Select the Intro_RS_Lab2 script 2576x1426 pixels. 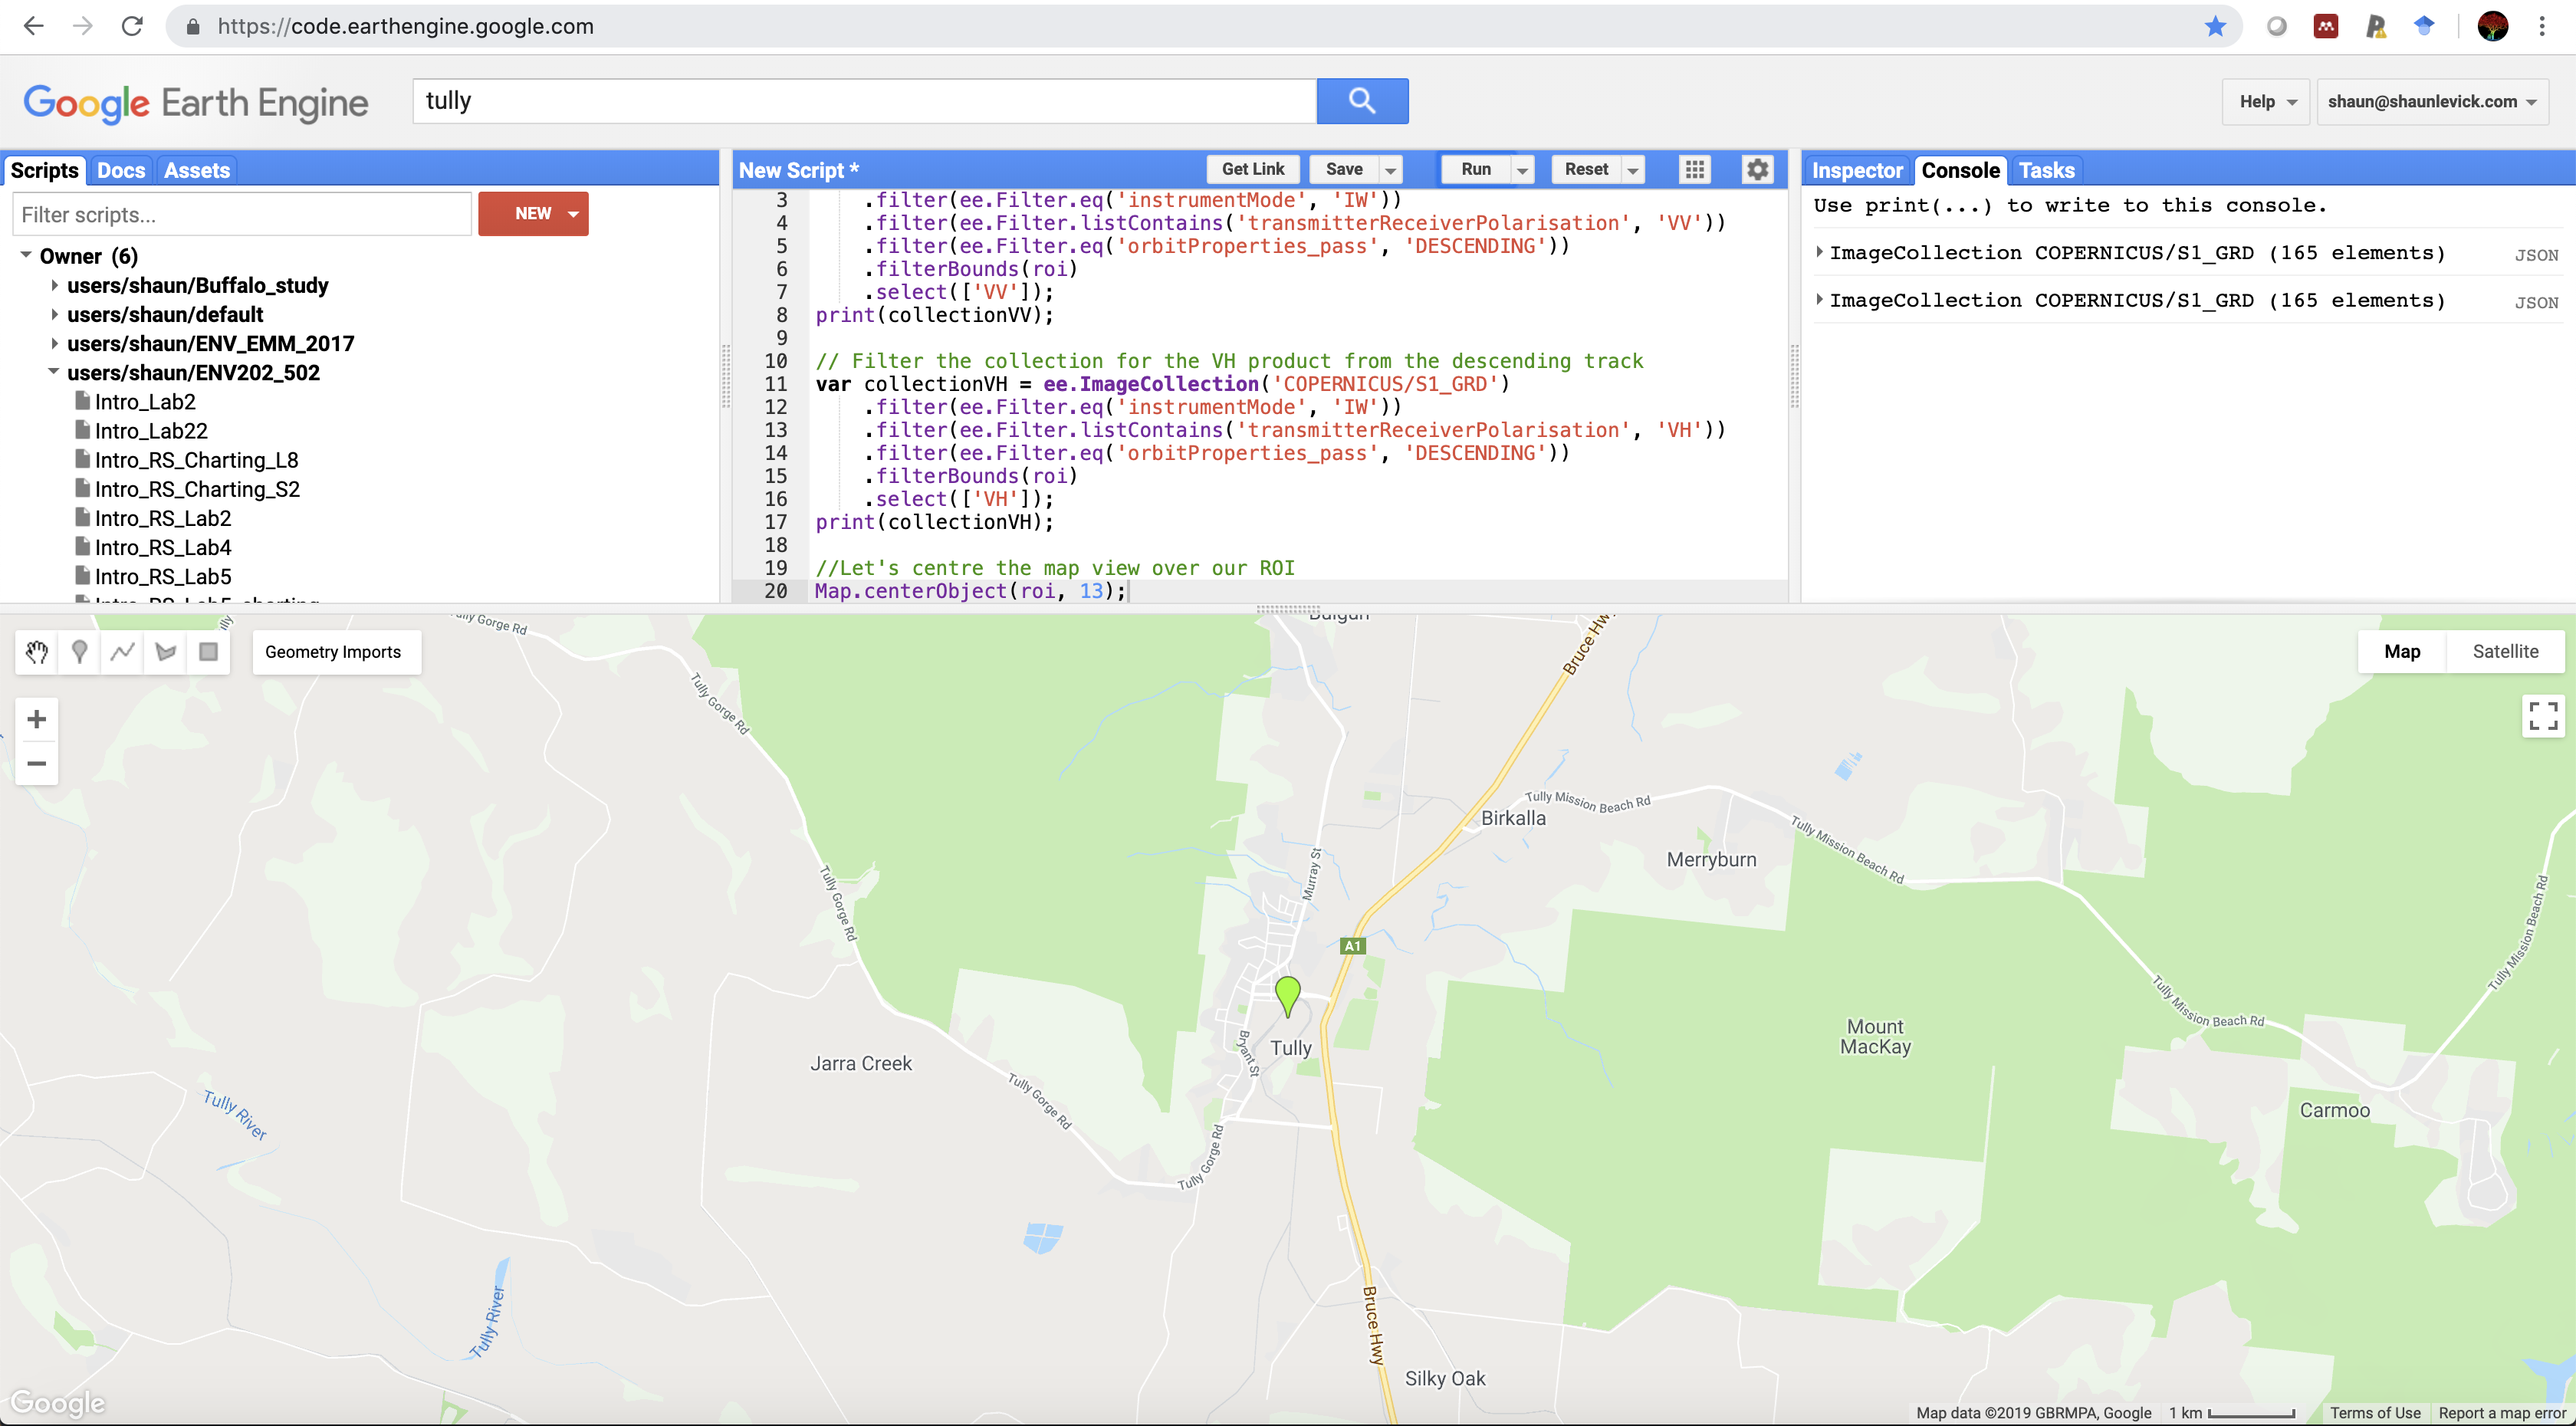159,518
